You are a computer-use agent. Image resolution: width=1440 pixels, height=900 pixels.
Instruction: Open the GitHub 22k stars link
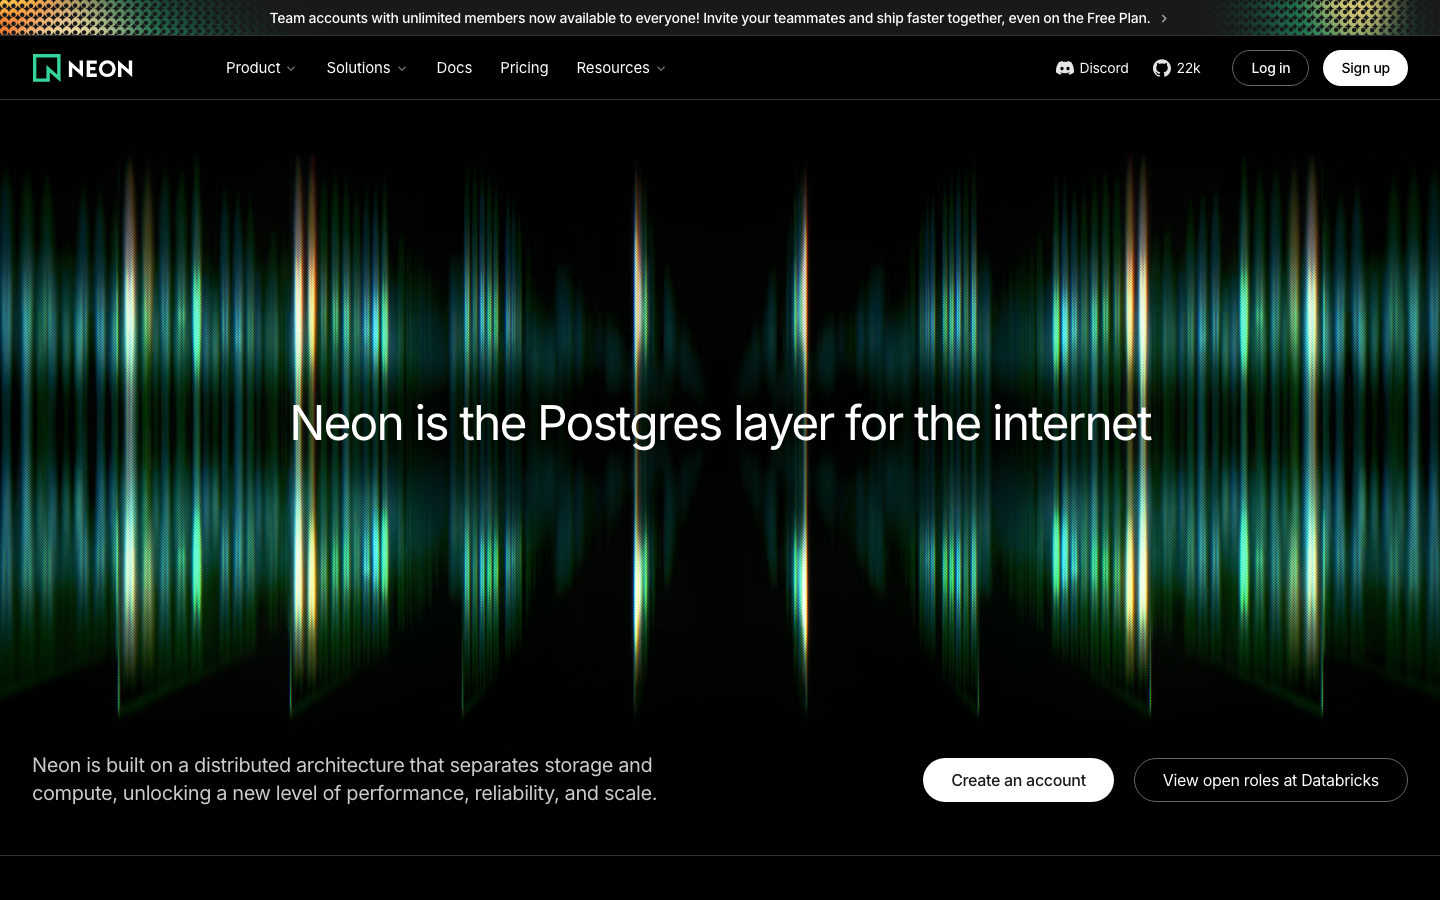[1176, 68]
